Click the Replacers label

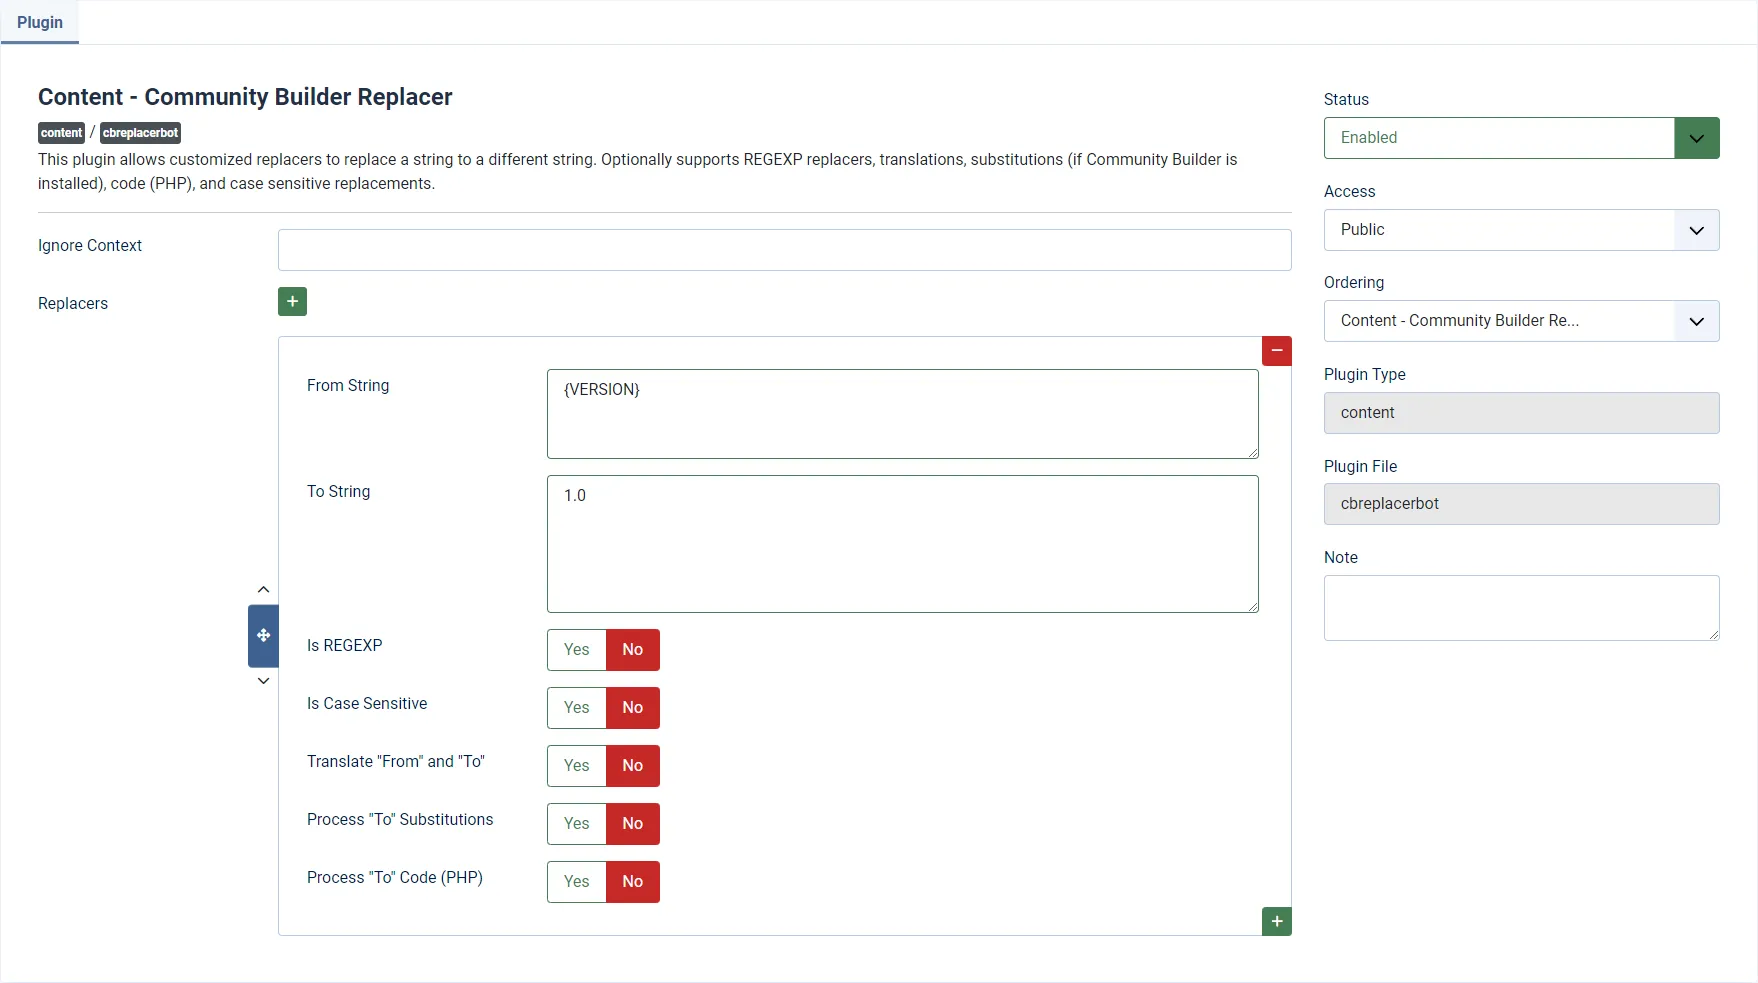point(73,304)
